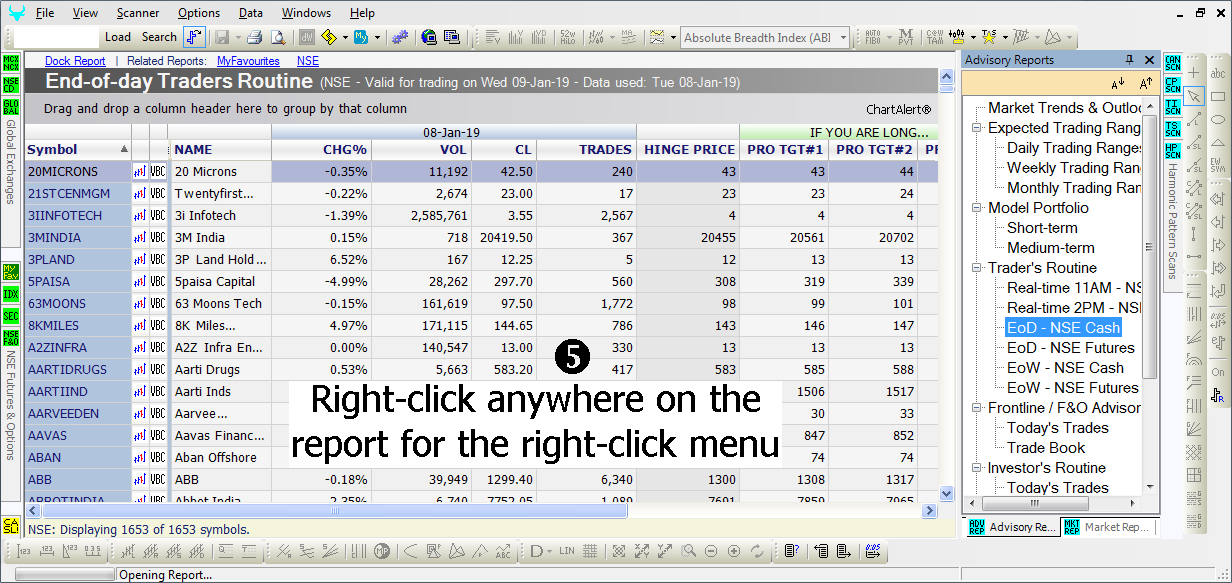Click the chart icon in 20MICRONS row
The width and height of the screenshot is (1232, 583).
click(140, 171)
